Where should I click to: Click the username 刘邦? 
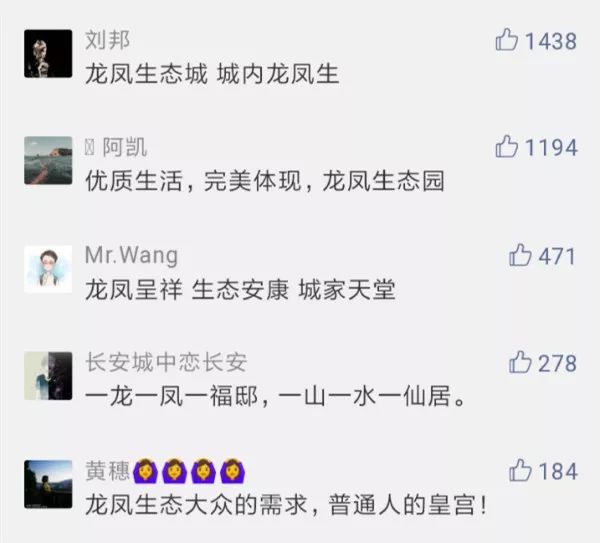(x=108, y=40)
